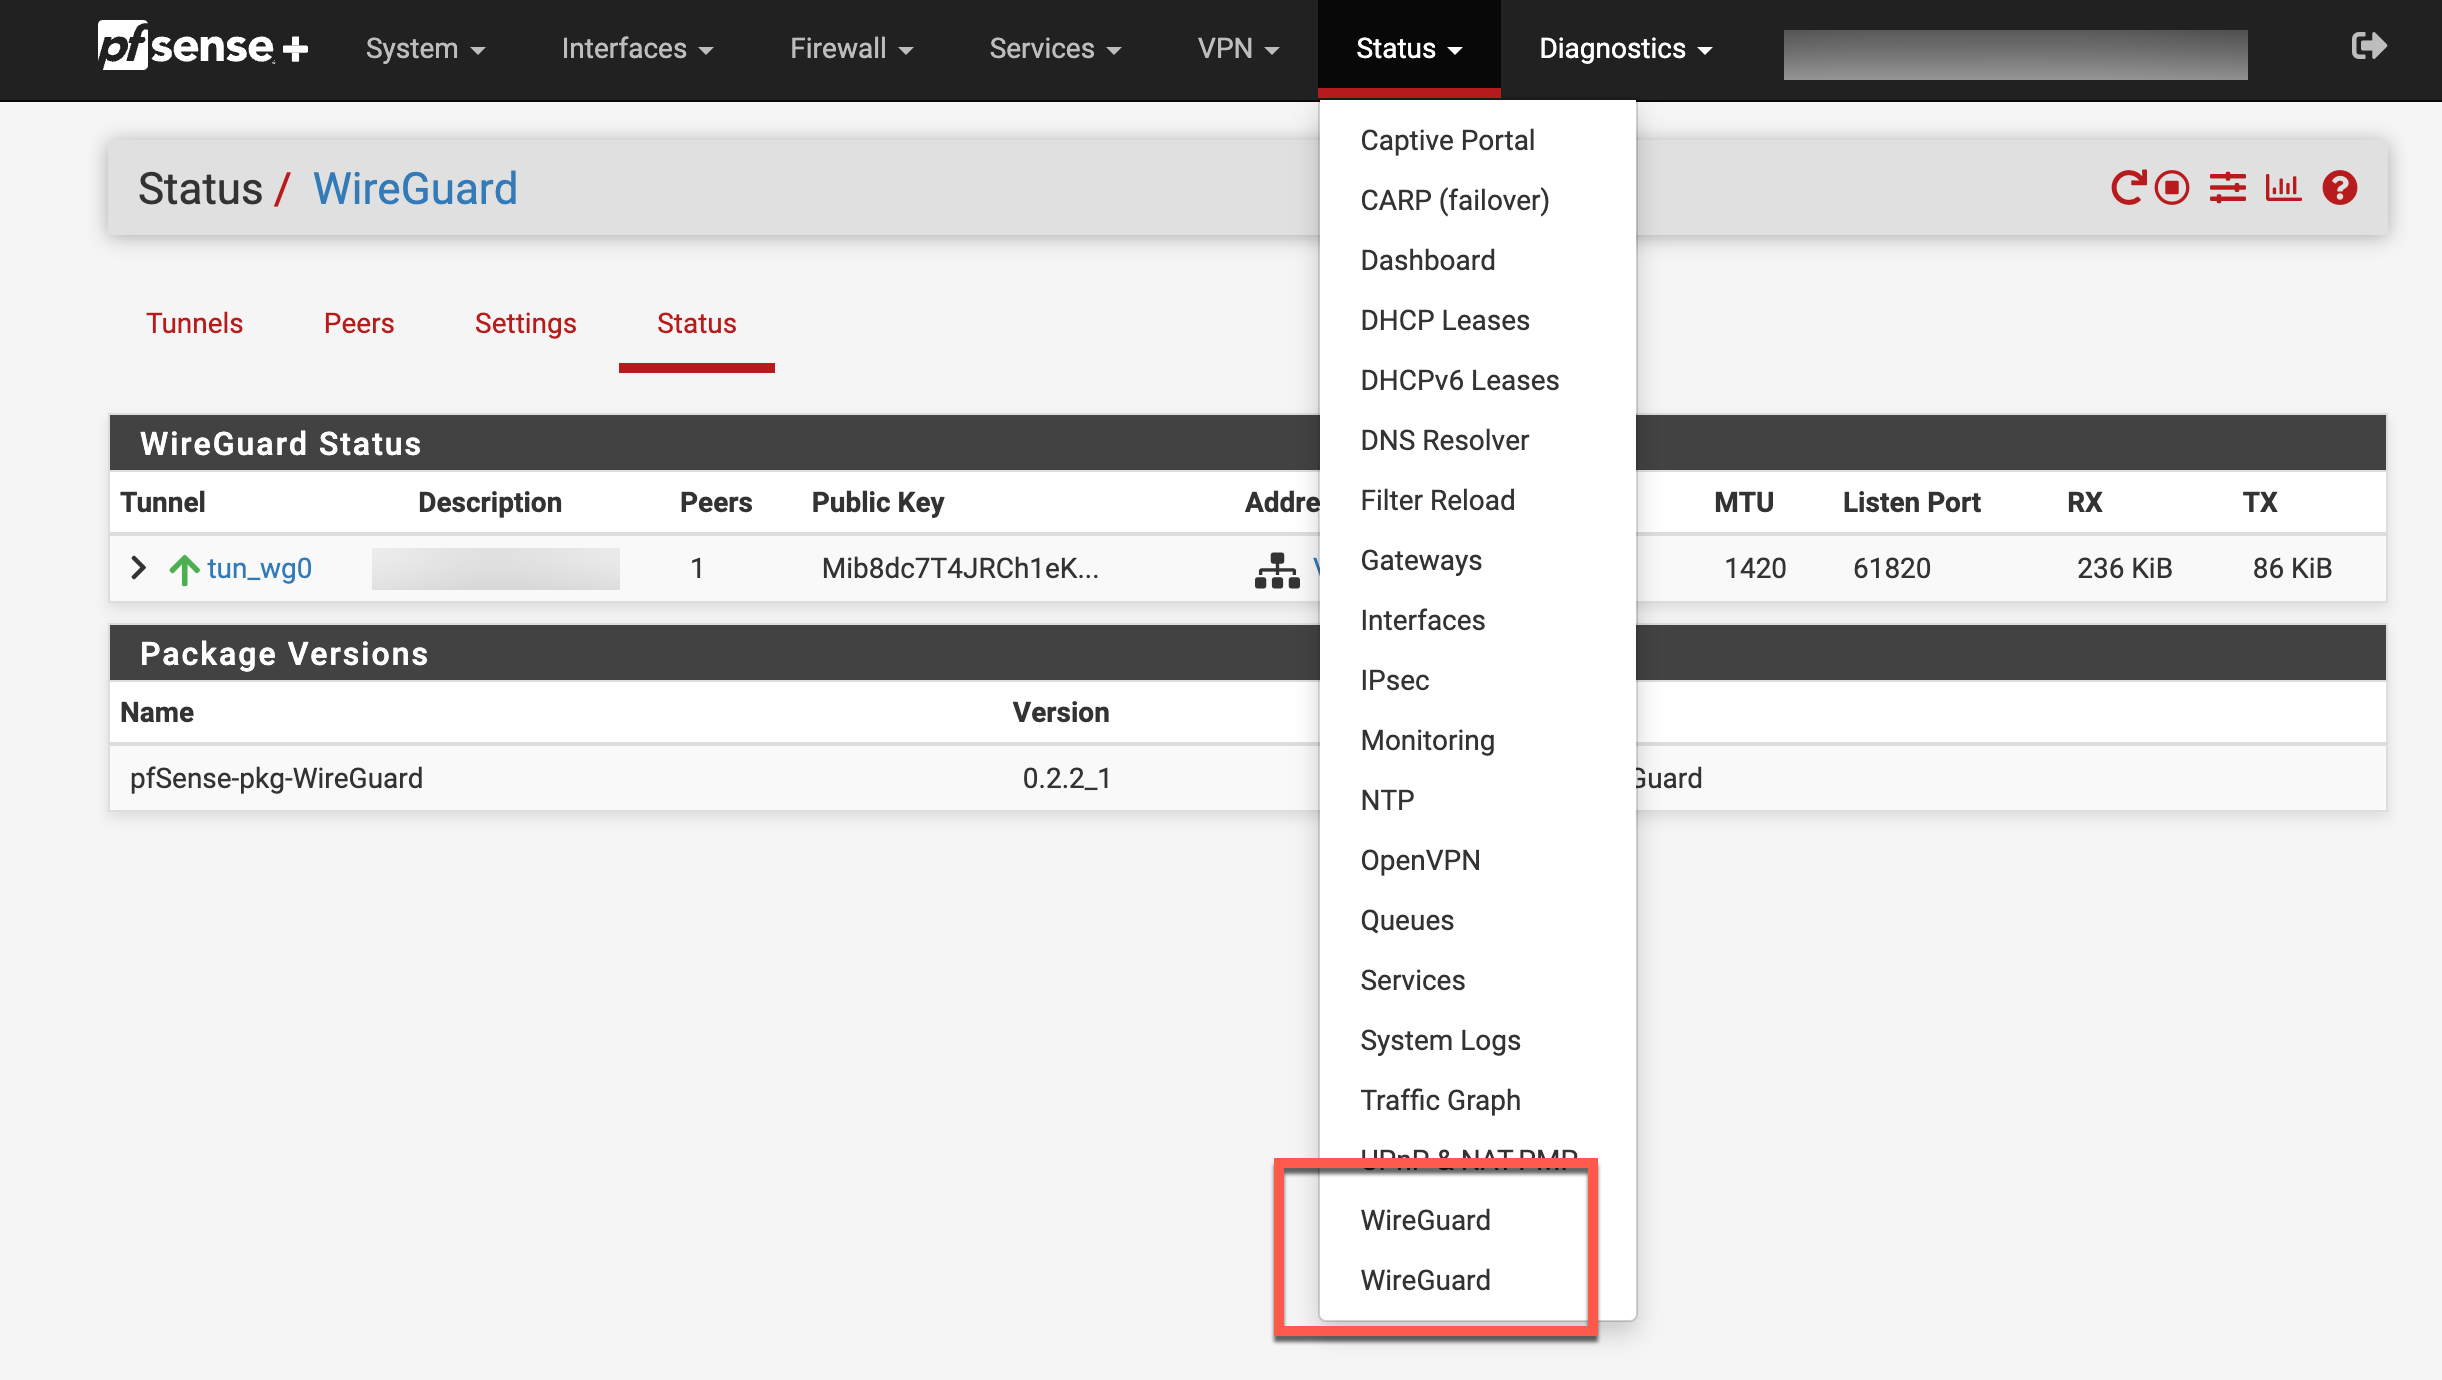Open the help question mark icon
This screenshot has width=2442, height=1380.
click(2340, 187)
